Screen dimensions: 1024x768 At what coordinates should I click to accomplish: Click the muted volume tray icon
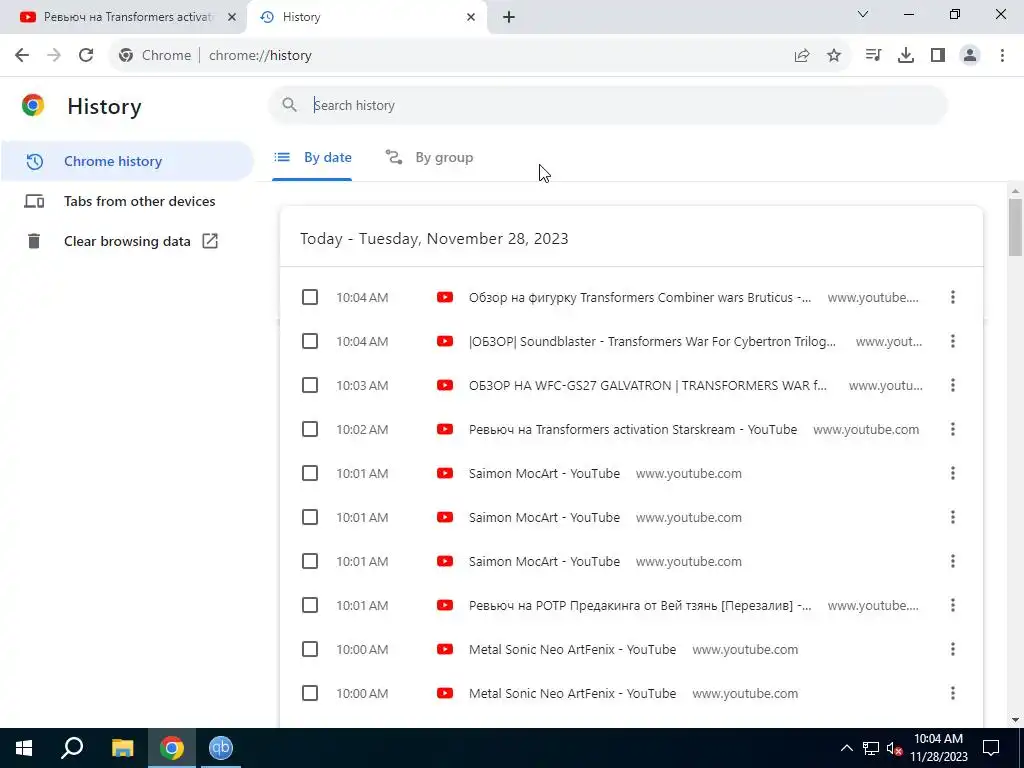click(894, 748)
